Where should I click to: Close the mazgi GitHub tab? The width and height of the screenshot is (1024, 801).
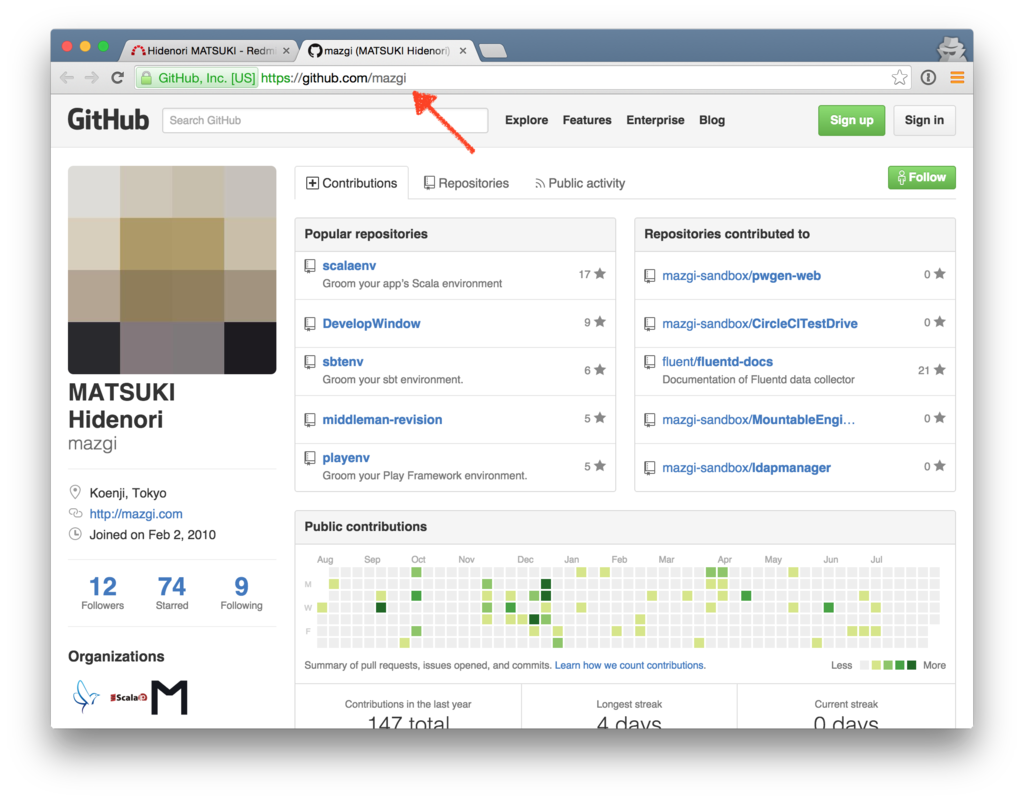click(463, 51)
